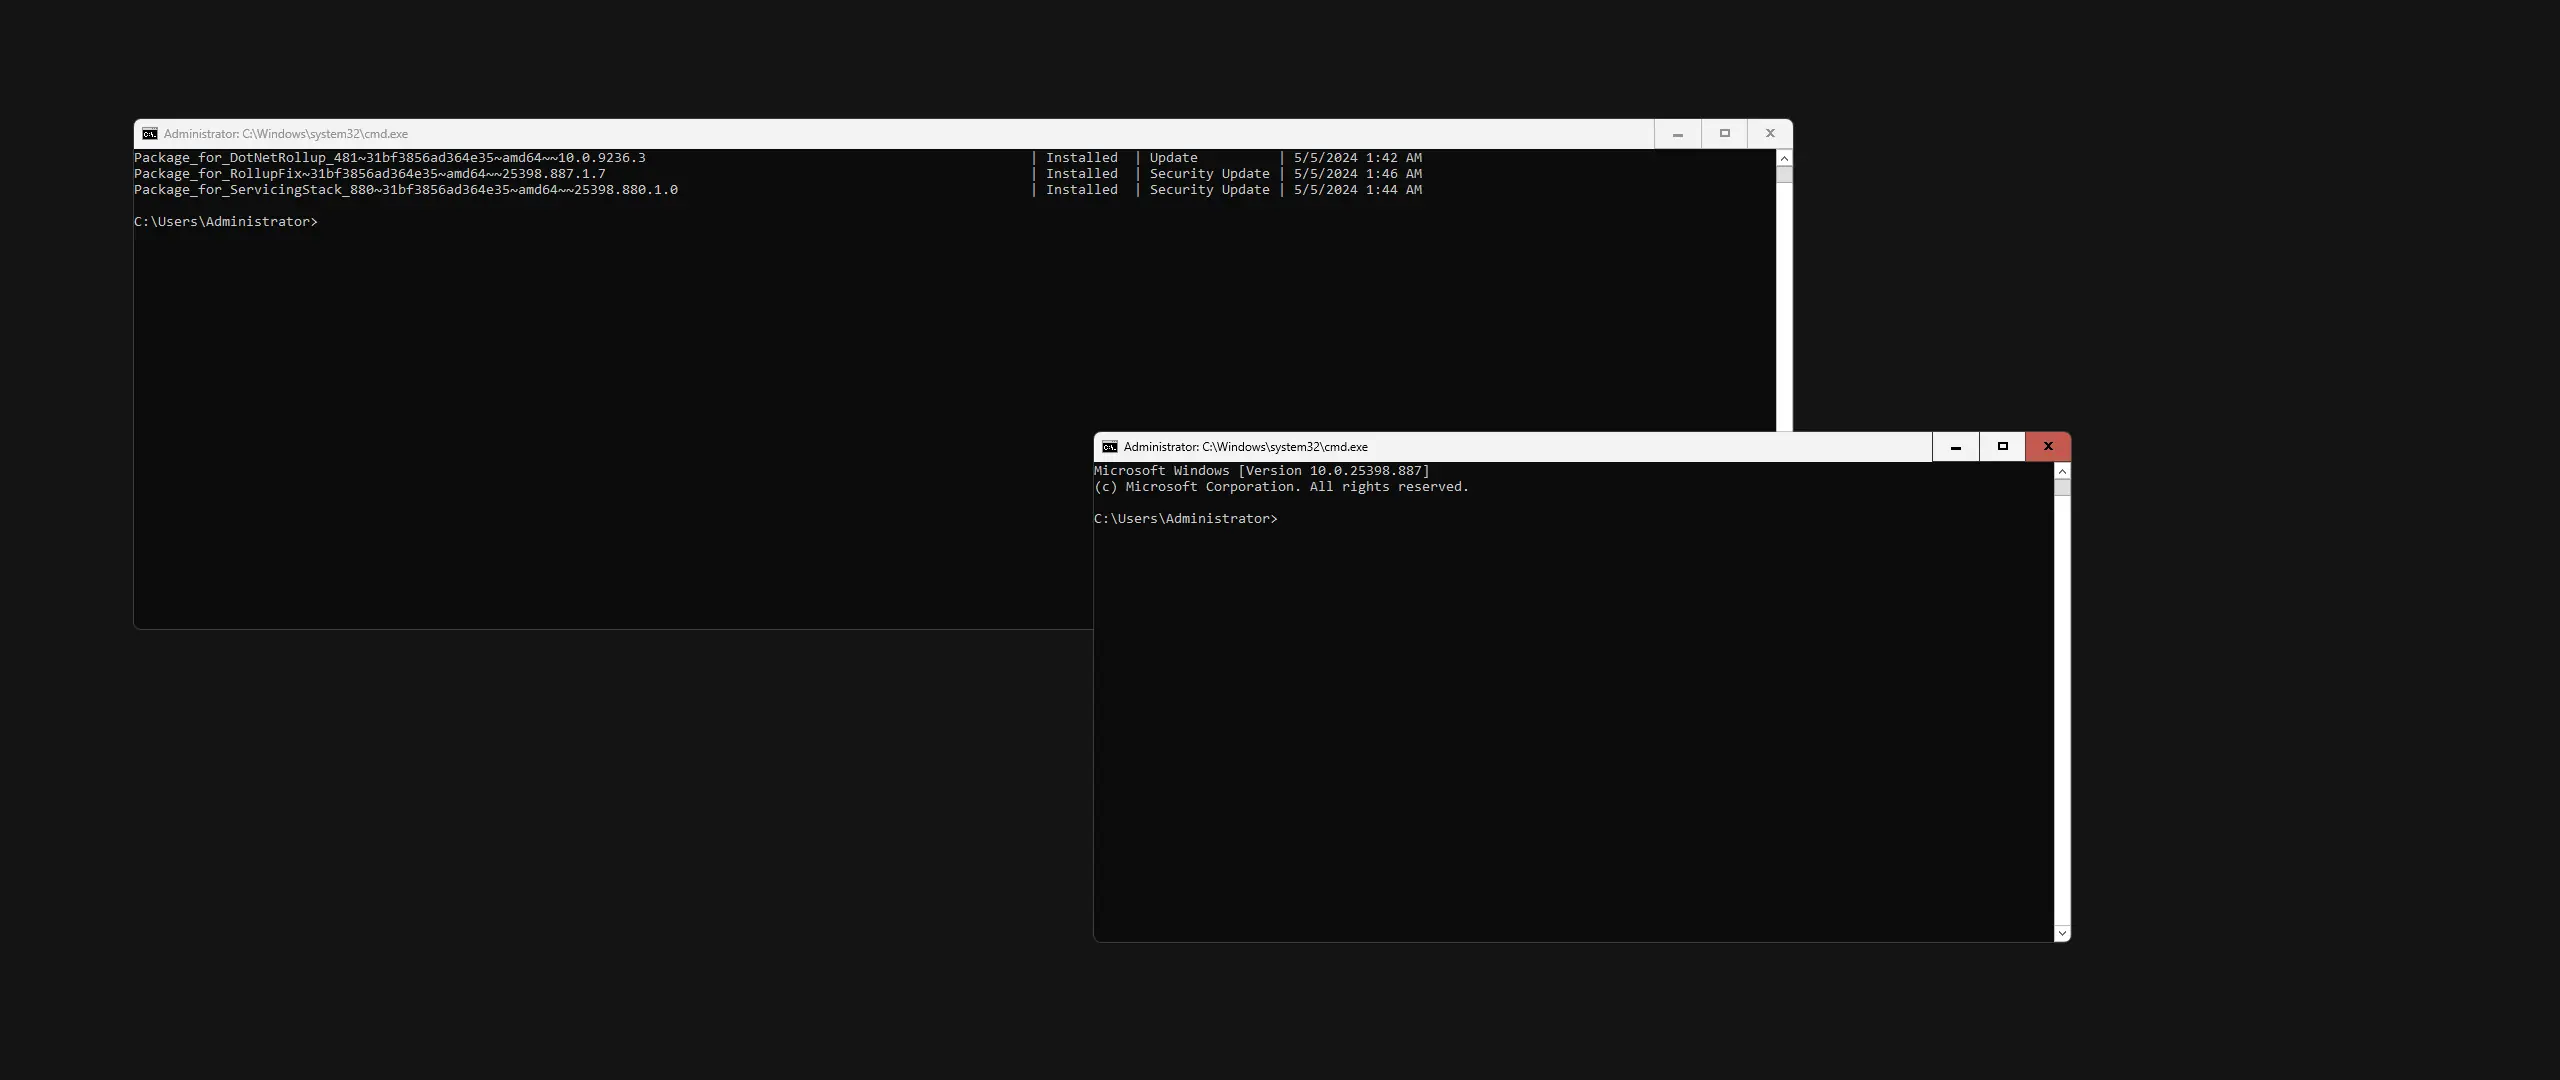Maximize the front command prompt window
Viewport: 2560px width, 1080px height.
point(2001,447)
